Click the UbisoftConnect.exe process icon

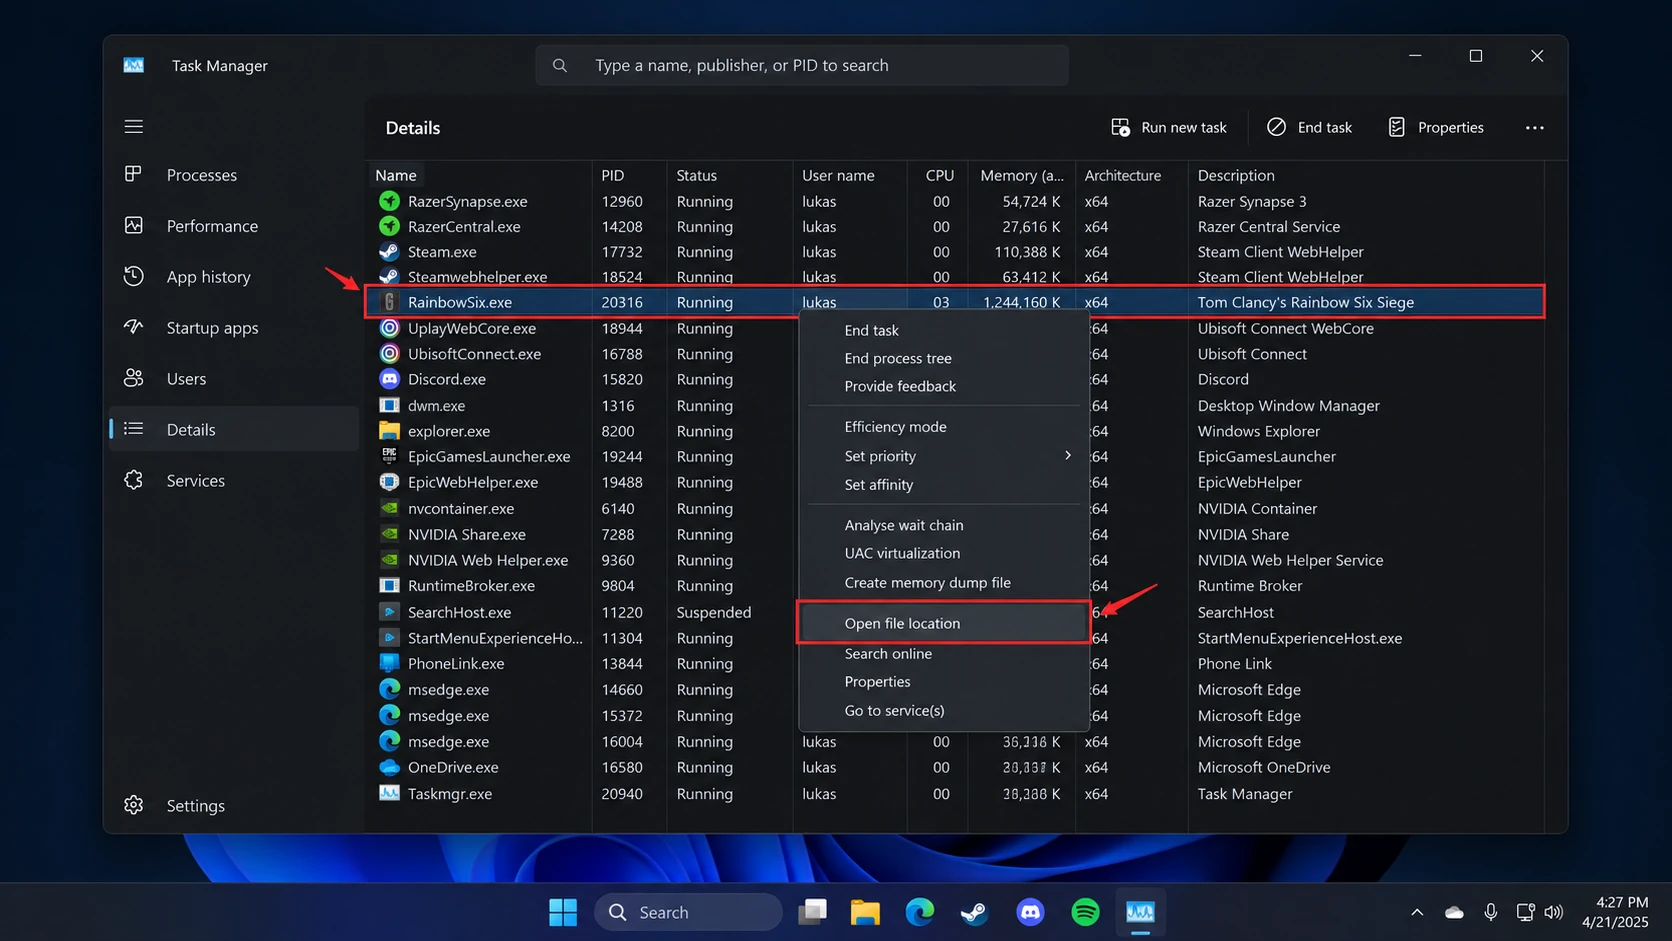(389, 354)
